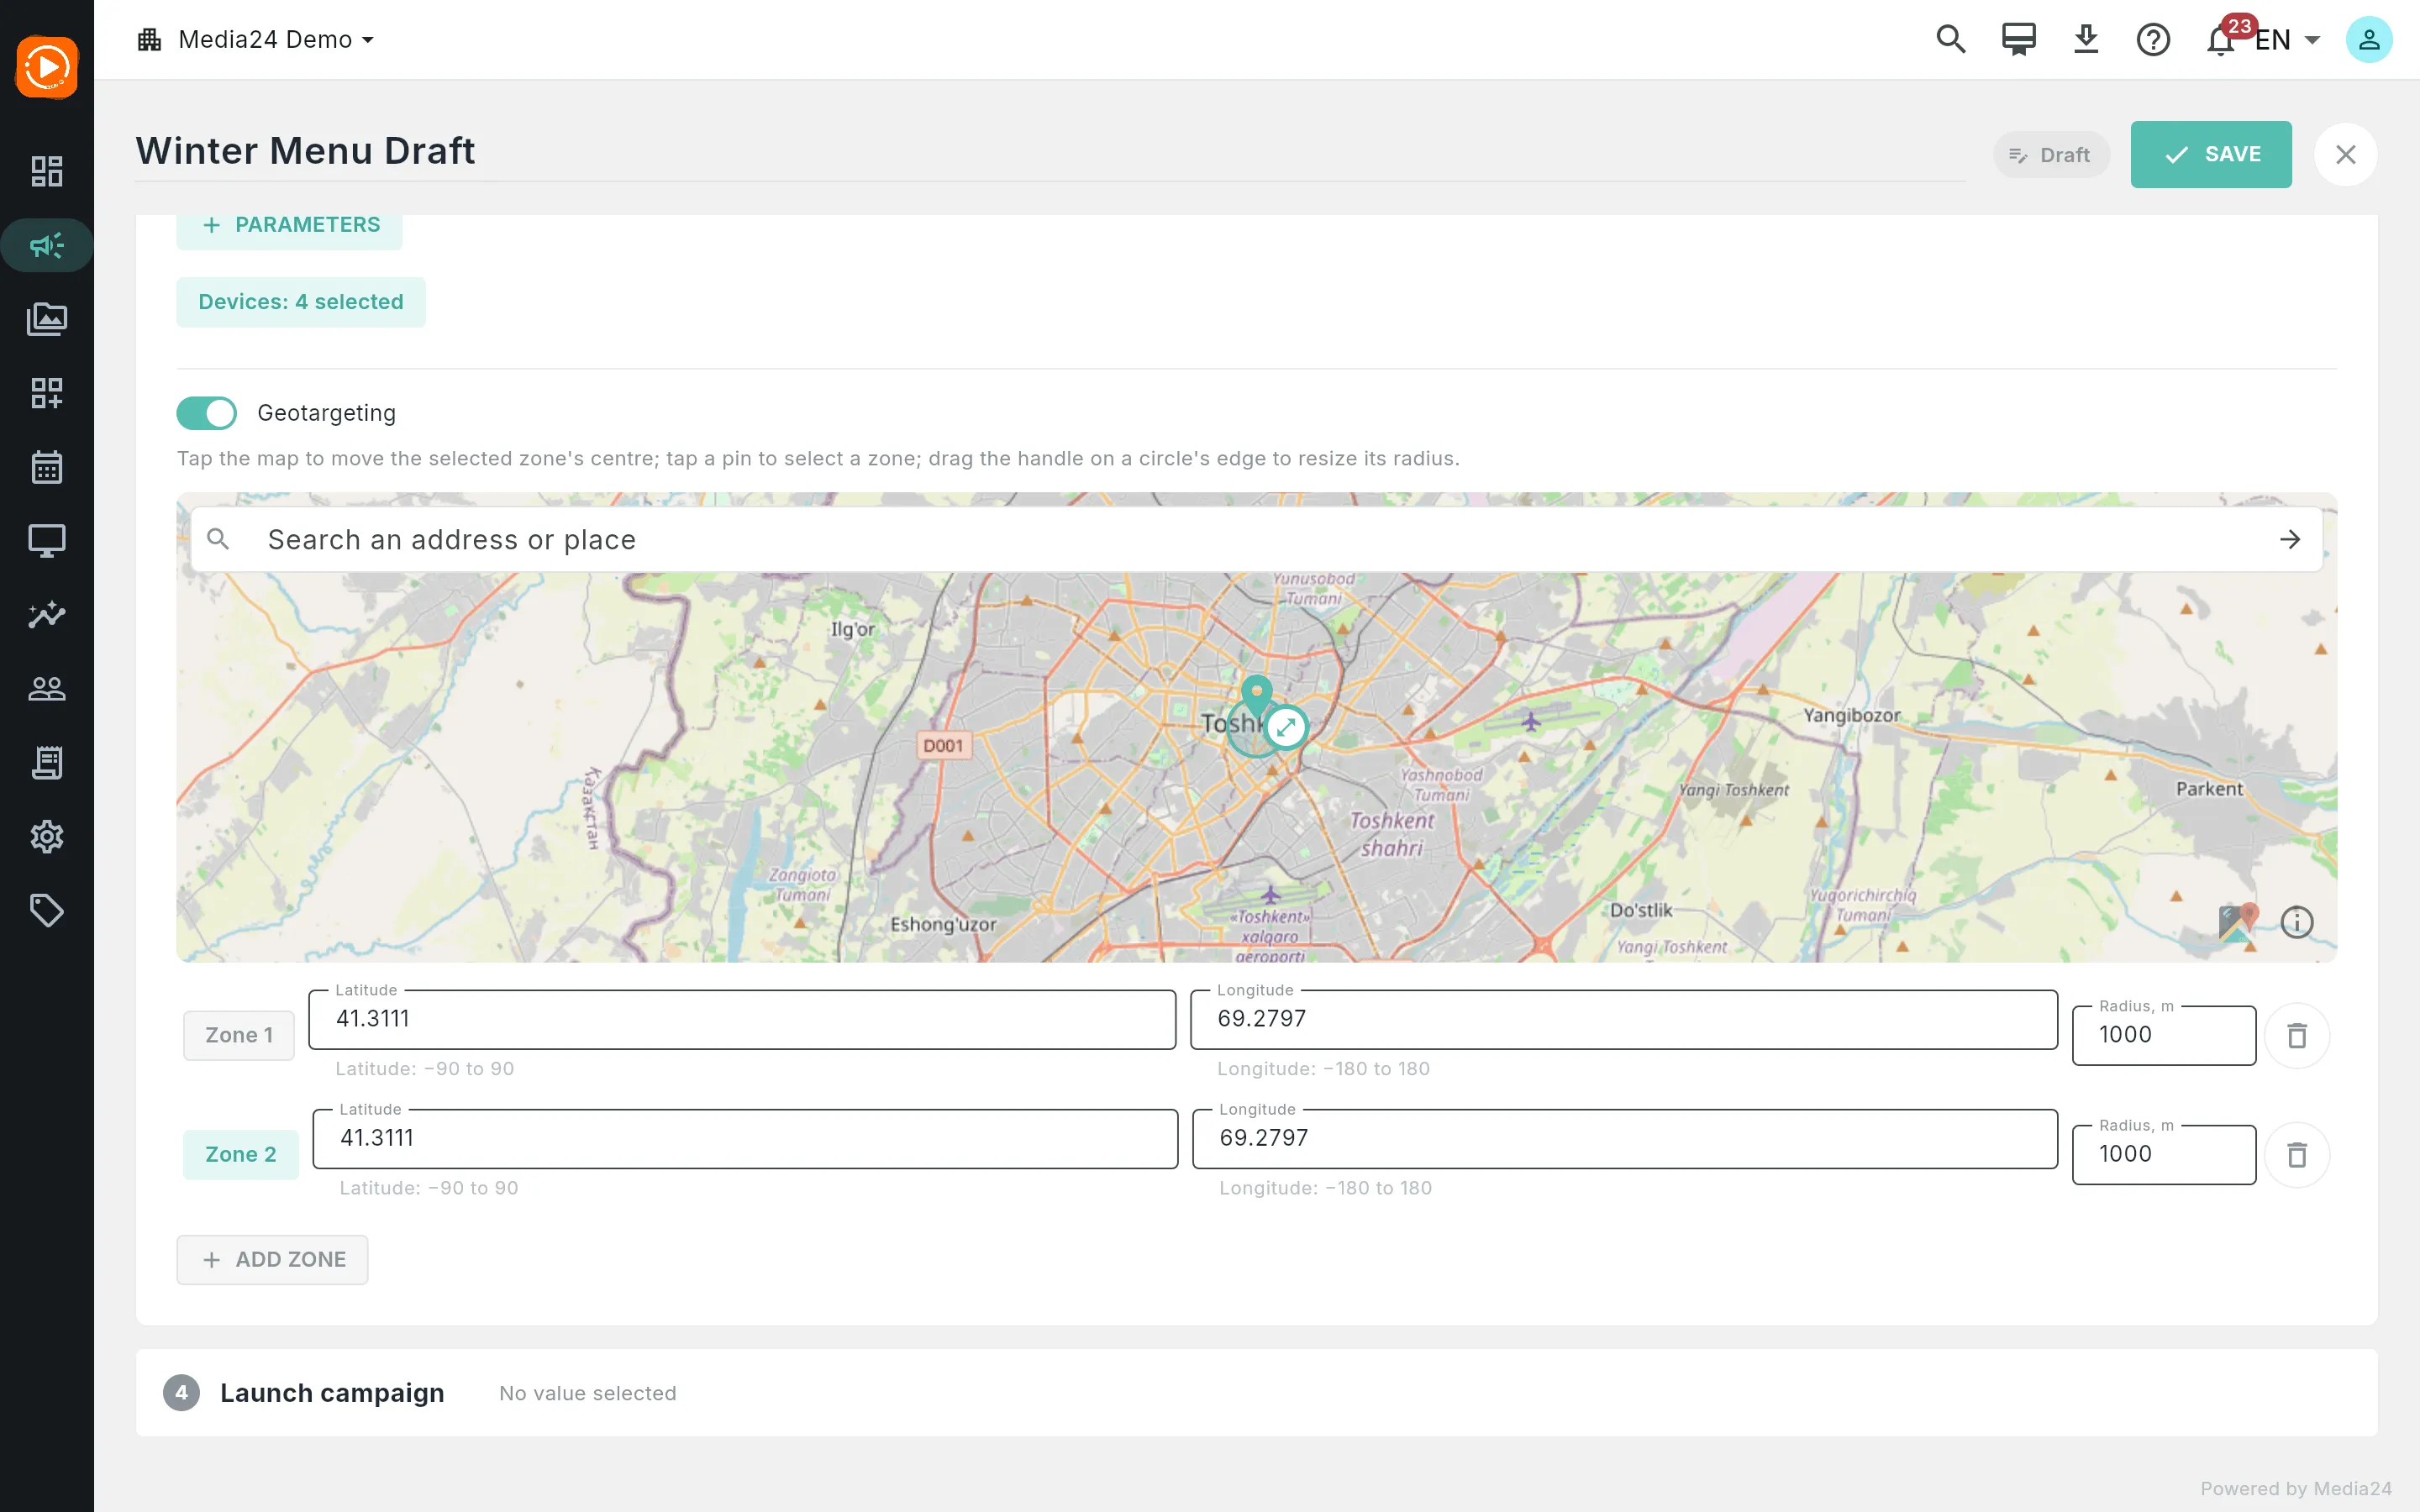Open the users group icon
Screen dimensions: 2420x1512
(47, 689)
